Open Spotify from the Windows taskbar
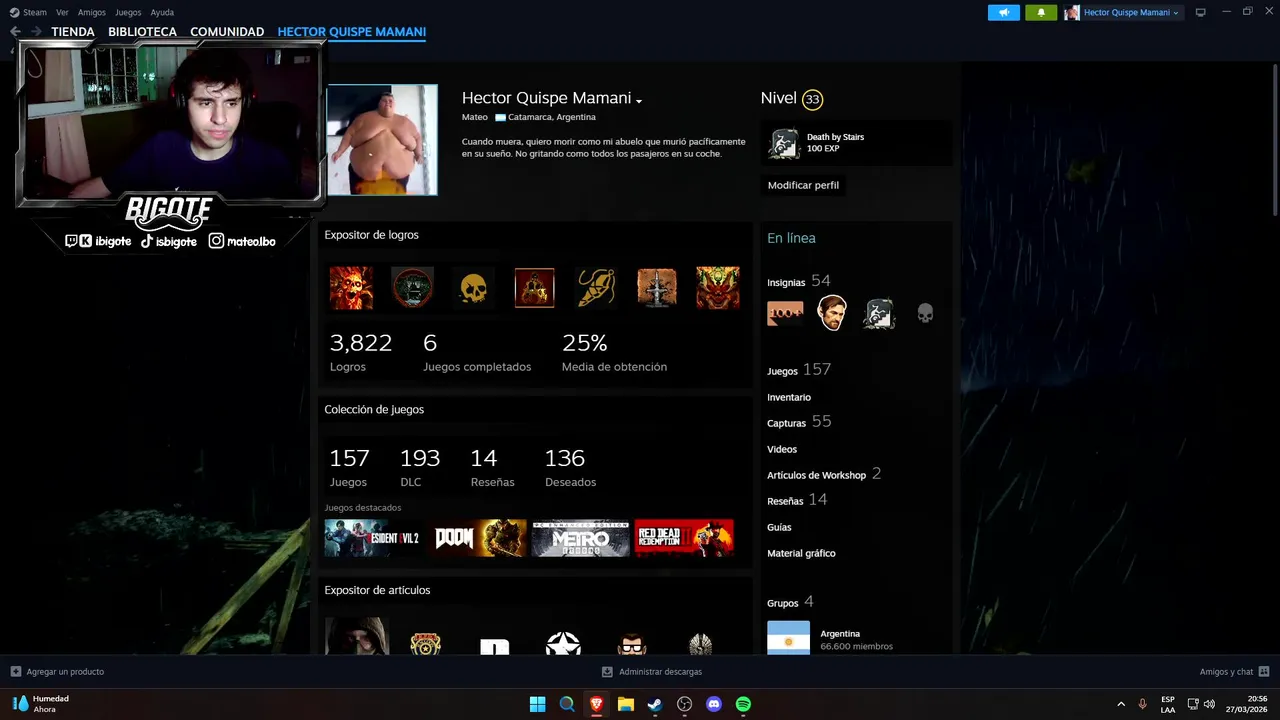The width and height of the screenshot is (1280, 720). 743,704
